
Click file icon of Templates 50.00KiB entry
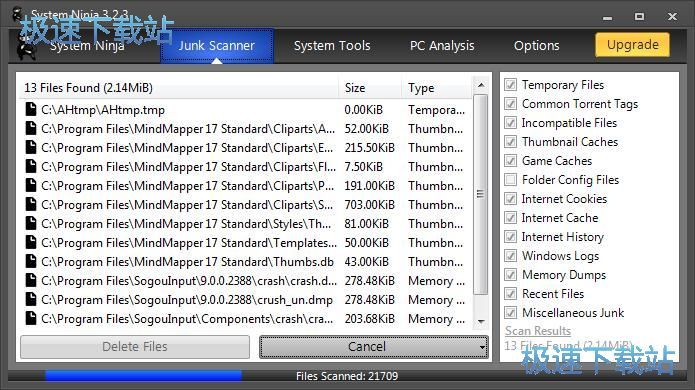pyautogui.click(x=31, y=242)
